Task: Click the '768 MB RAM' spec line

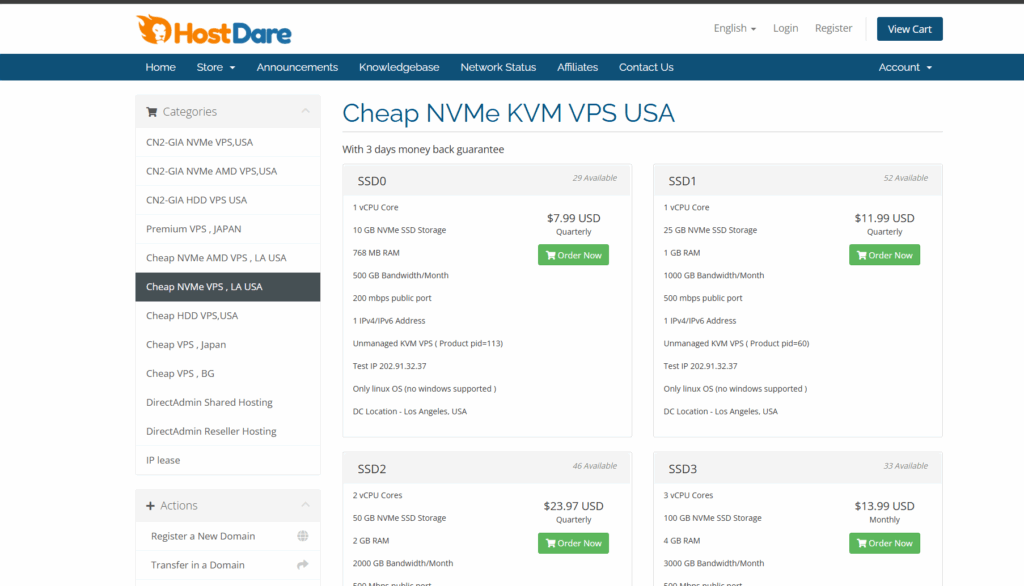Action: (376, 253)
